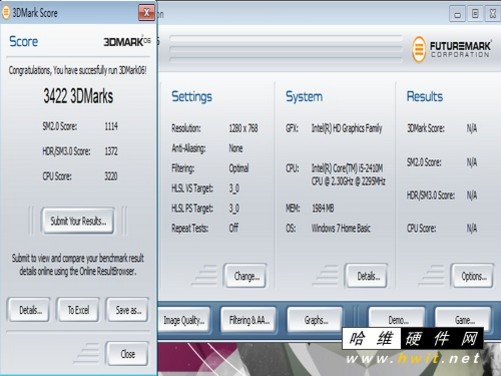Export results with To Excel button
501x376 pixels.
[x=78, y=310]
